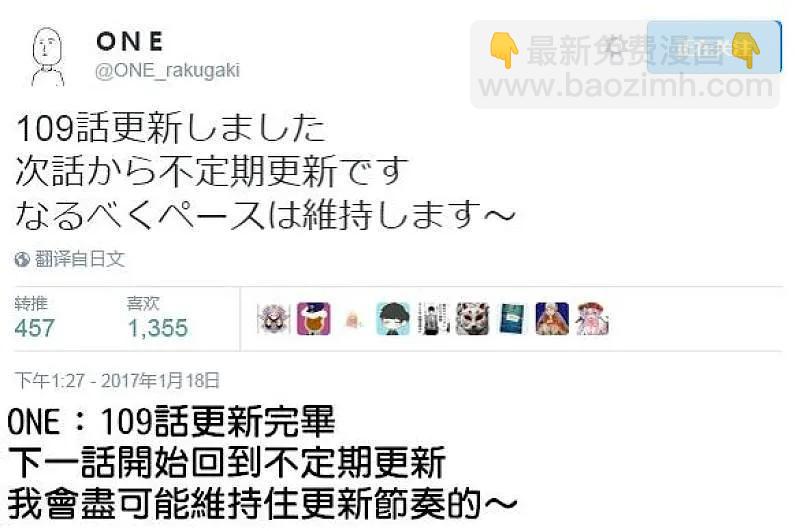Screen dimensions: 800x531
Task: Open the @ONE_rakugaki handle link
Action: (x=167, y=70)
